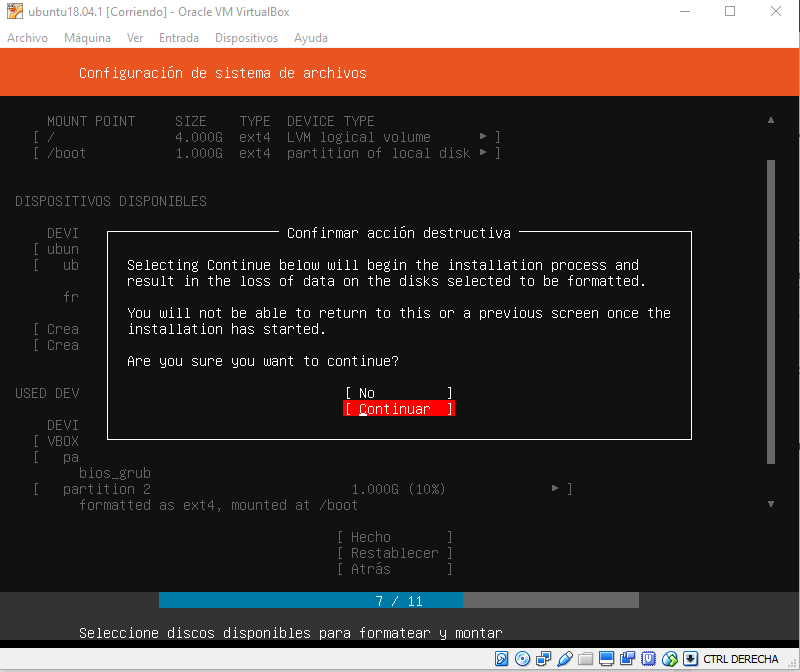The height and width of the screenshot is (672, 800).
Task: Click the network adapters status icon
Action: pyautogui.click(x=543, y=659)
